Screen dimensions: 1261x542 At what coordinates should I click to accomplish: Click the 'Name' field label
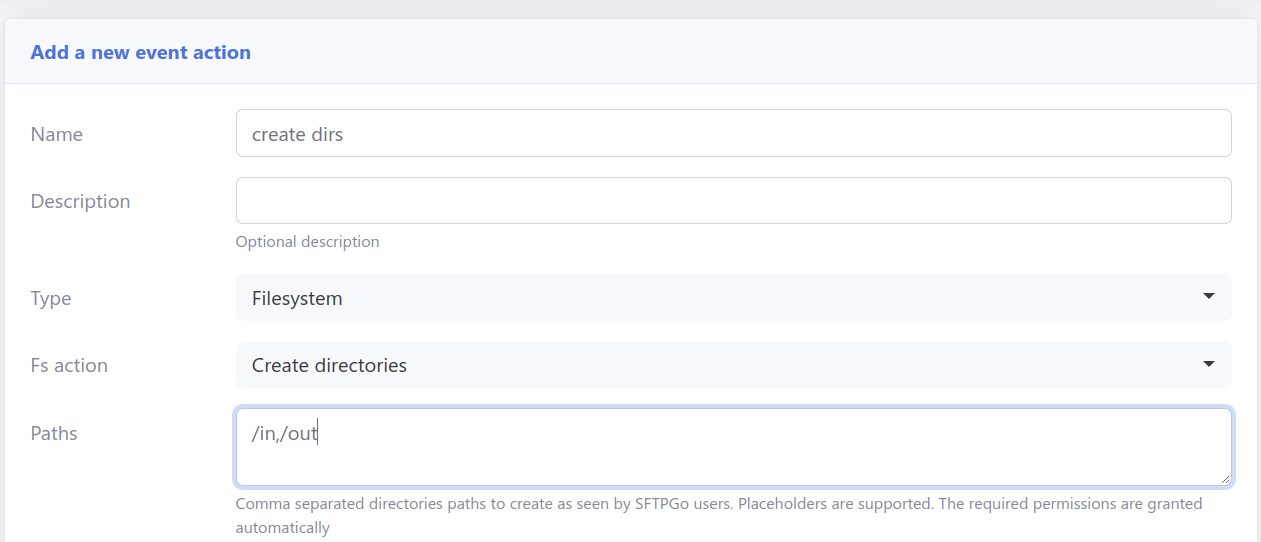pyautogui.click(x=57, y=134)
